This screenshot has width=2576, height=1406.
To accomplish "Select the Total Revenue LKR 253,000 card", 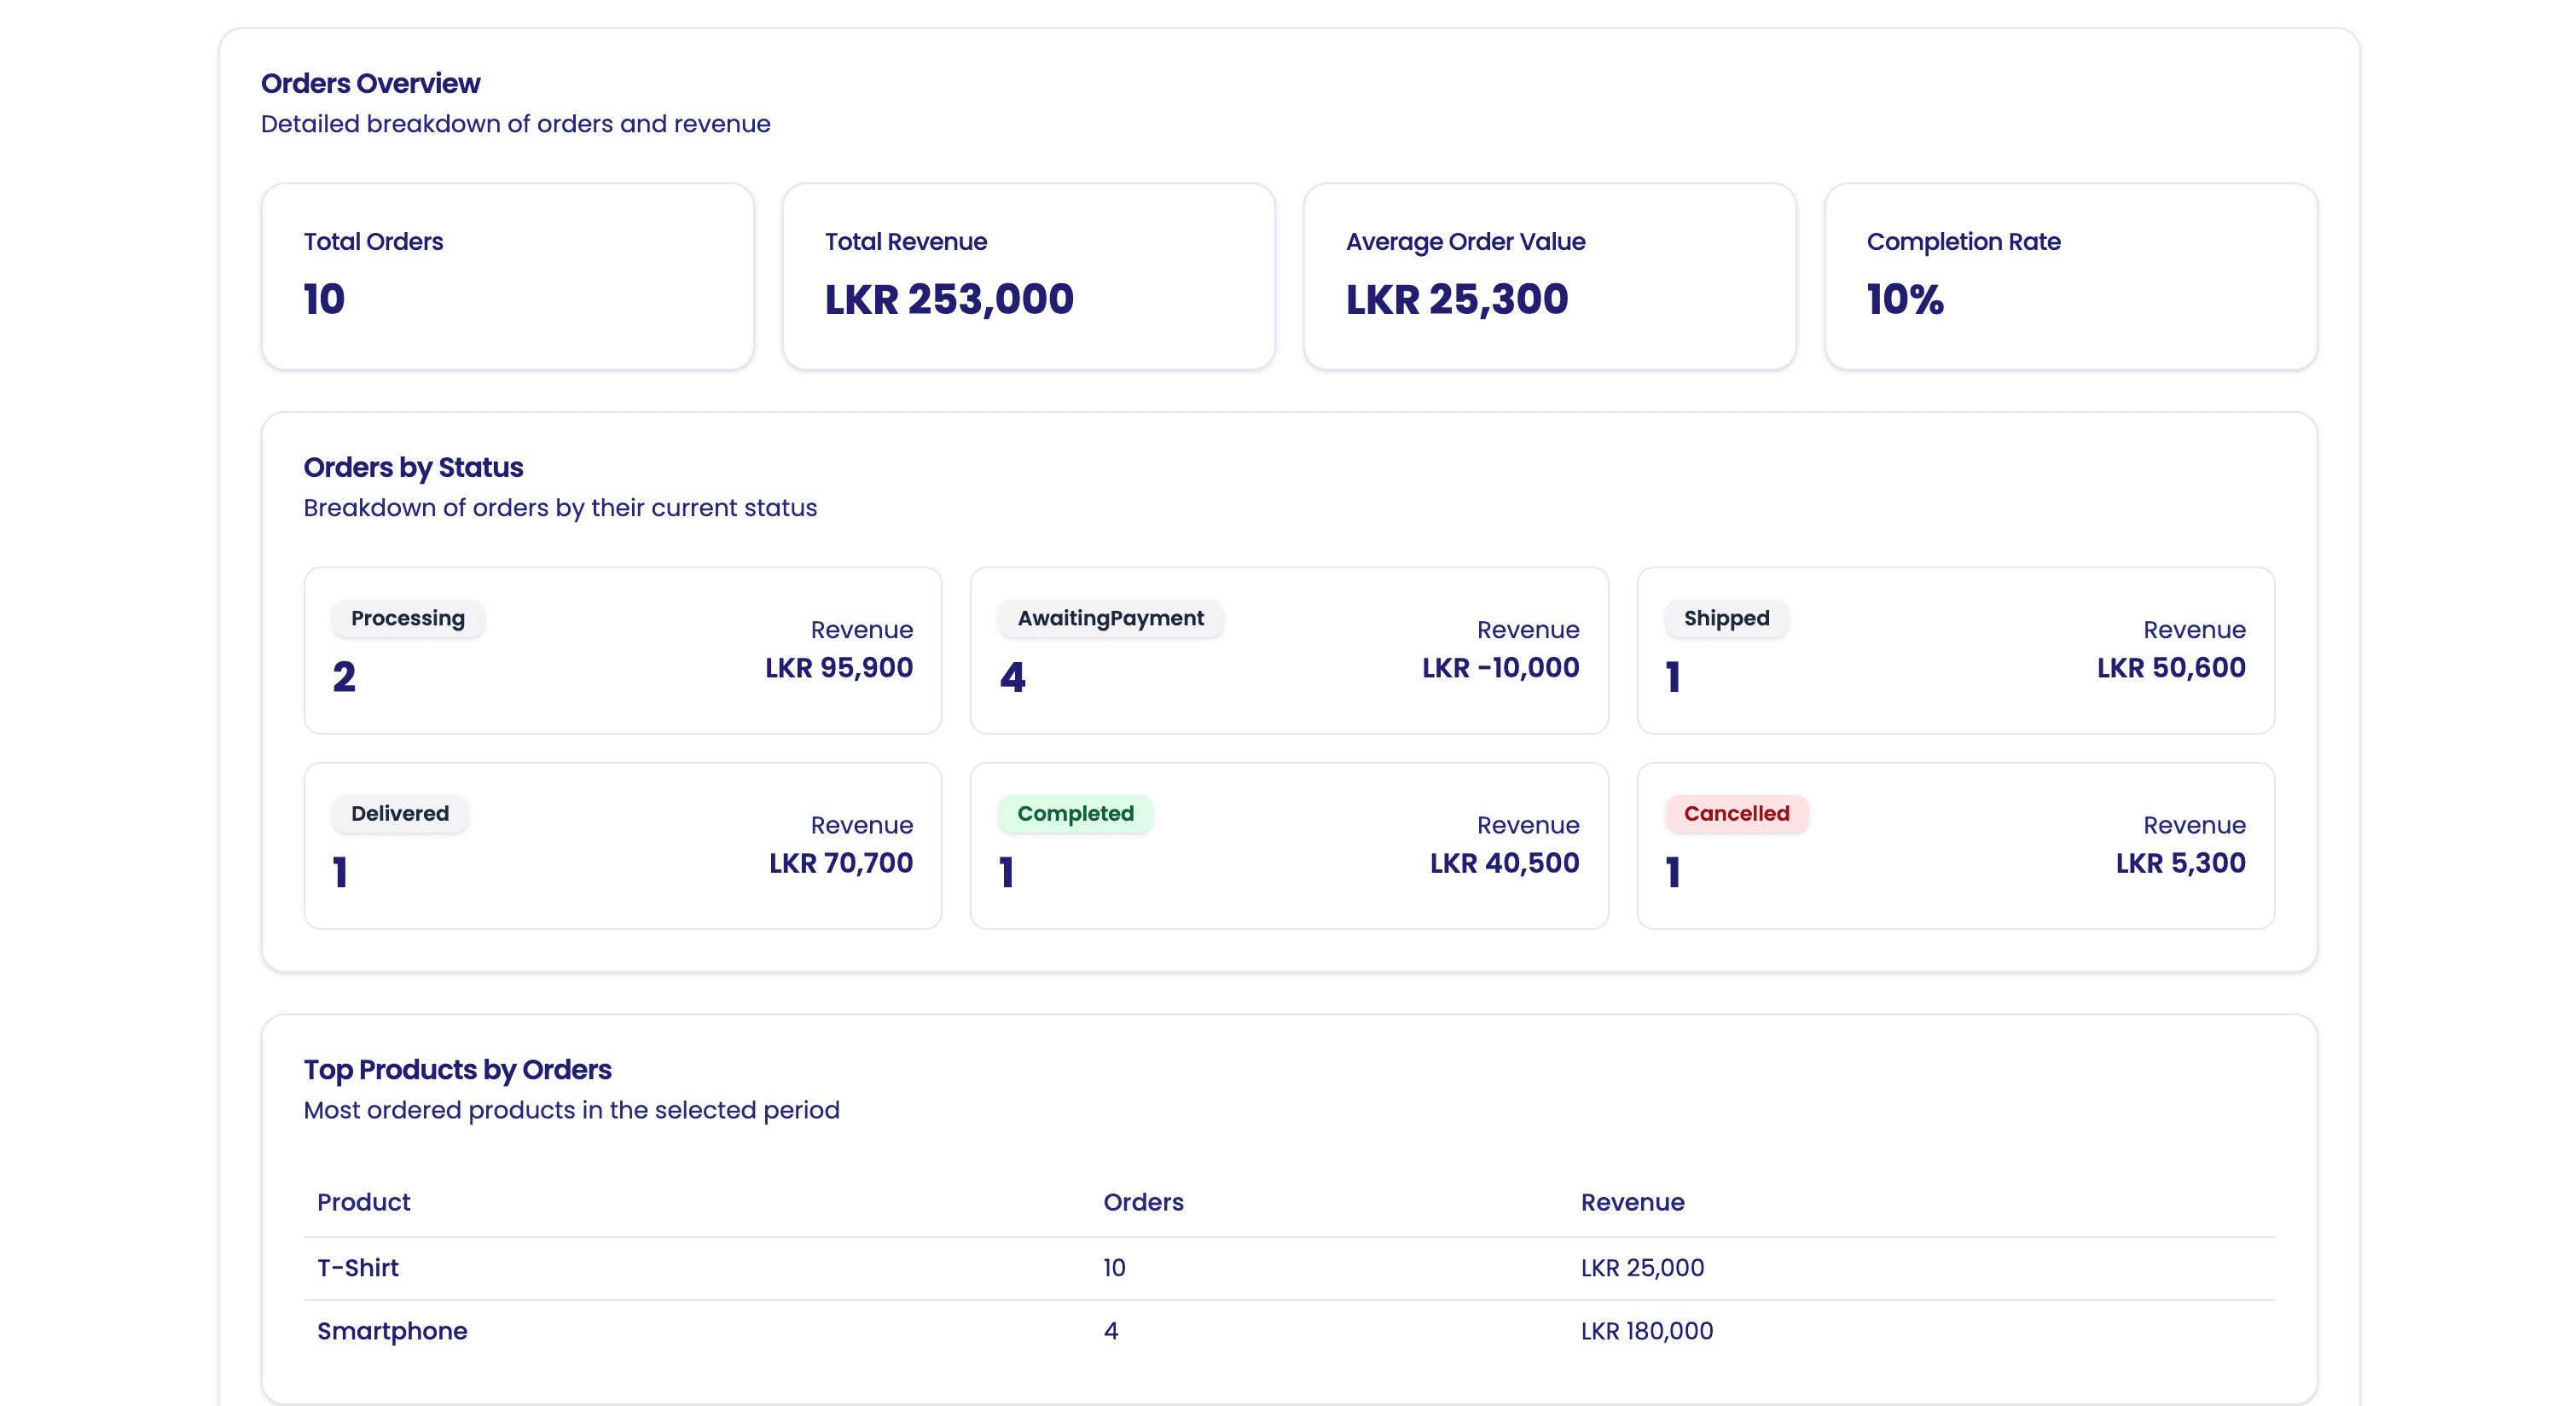I will pyautogui.click(x=1028, y=276).
